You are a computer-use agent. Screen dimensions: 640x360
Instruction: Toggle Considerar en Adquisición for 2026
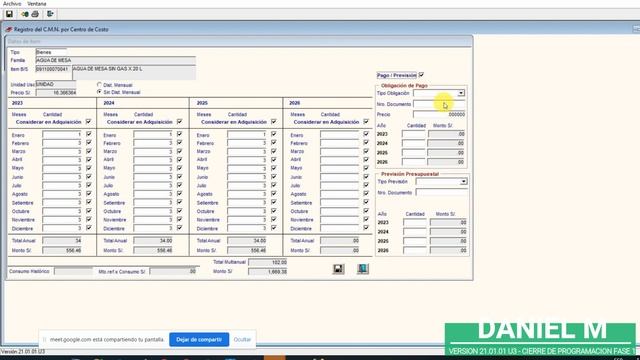(366, 122)
